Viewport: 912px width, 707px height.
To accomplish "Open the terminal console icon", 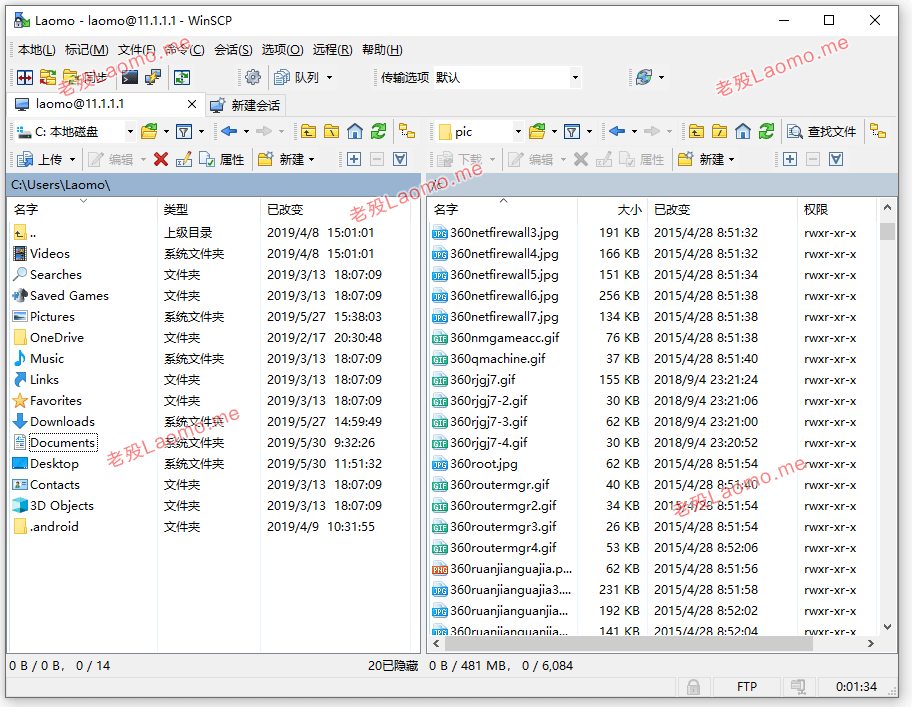I will point(130,77).
